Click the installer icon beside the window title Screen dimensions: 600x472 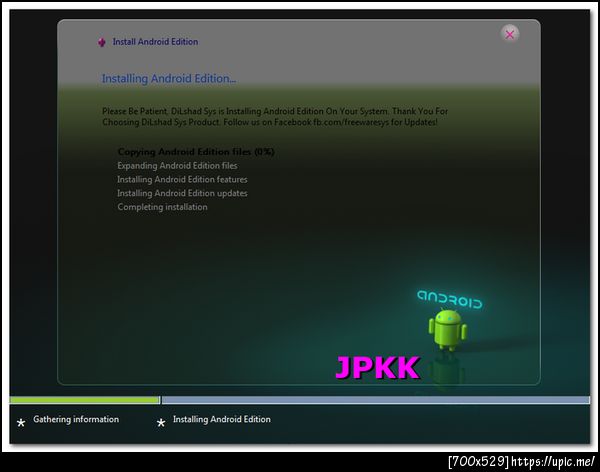(102, 42)
